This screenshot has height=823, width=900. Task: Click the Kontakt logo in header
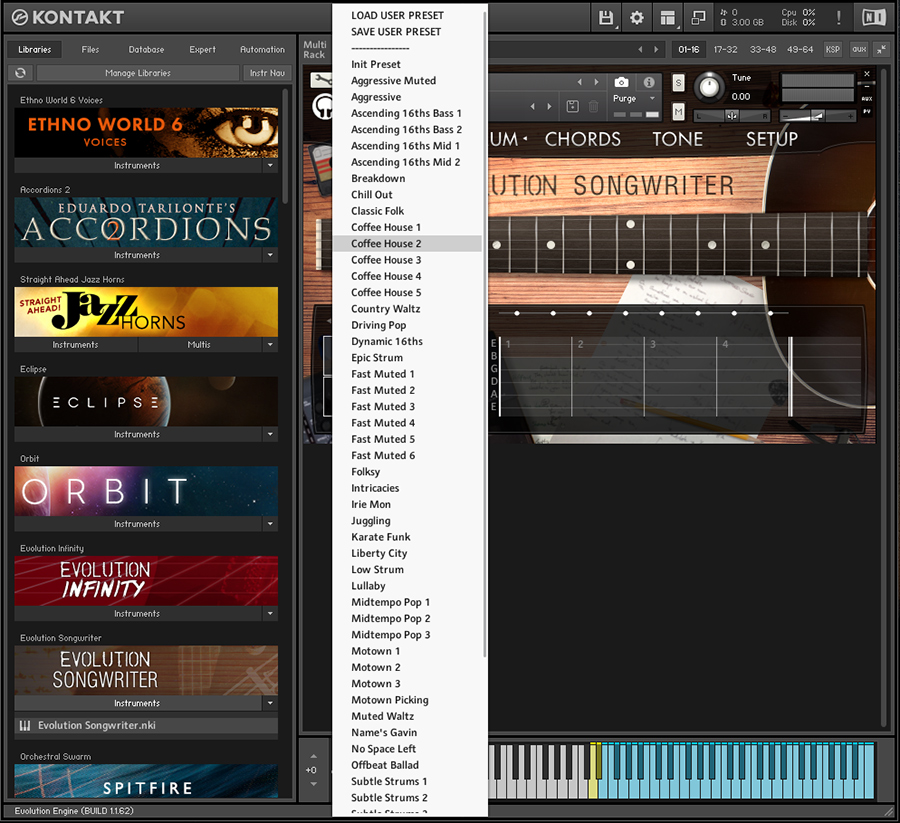[67, 18]
